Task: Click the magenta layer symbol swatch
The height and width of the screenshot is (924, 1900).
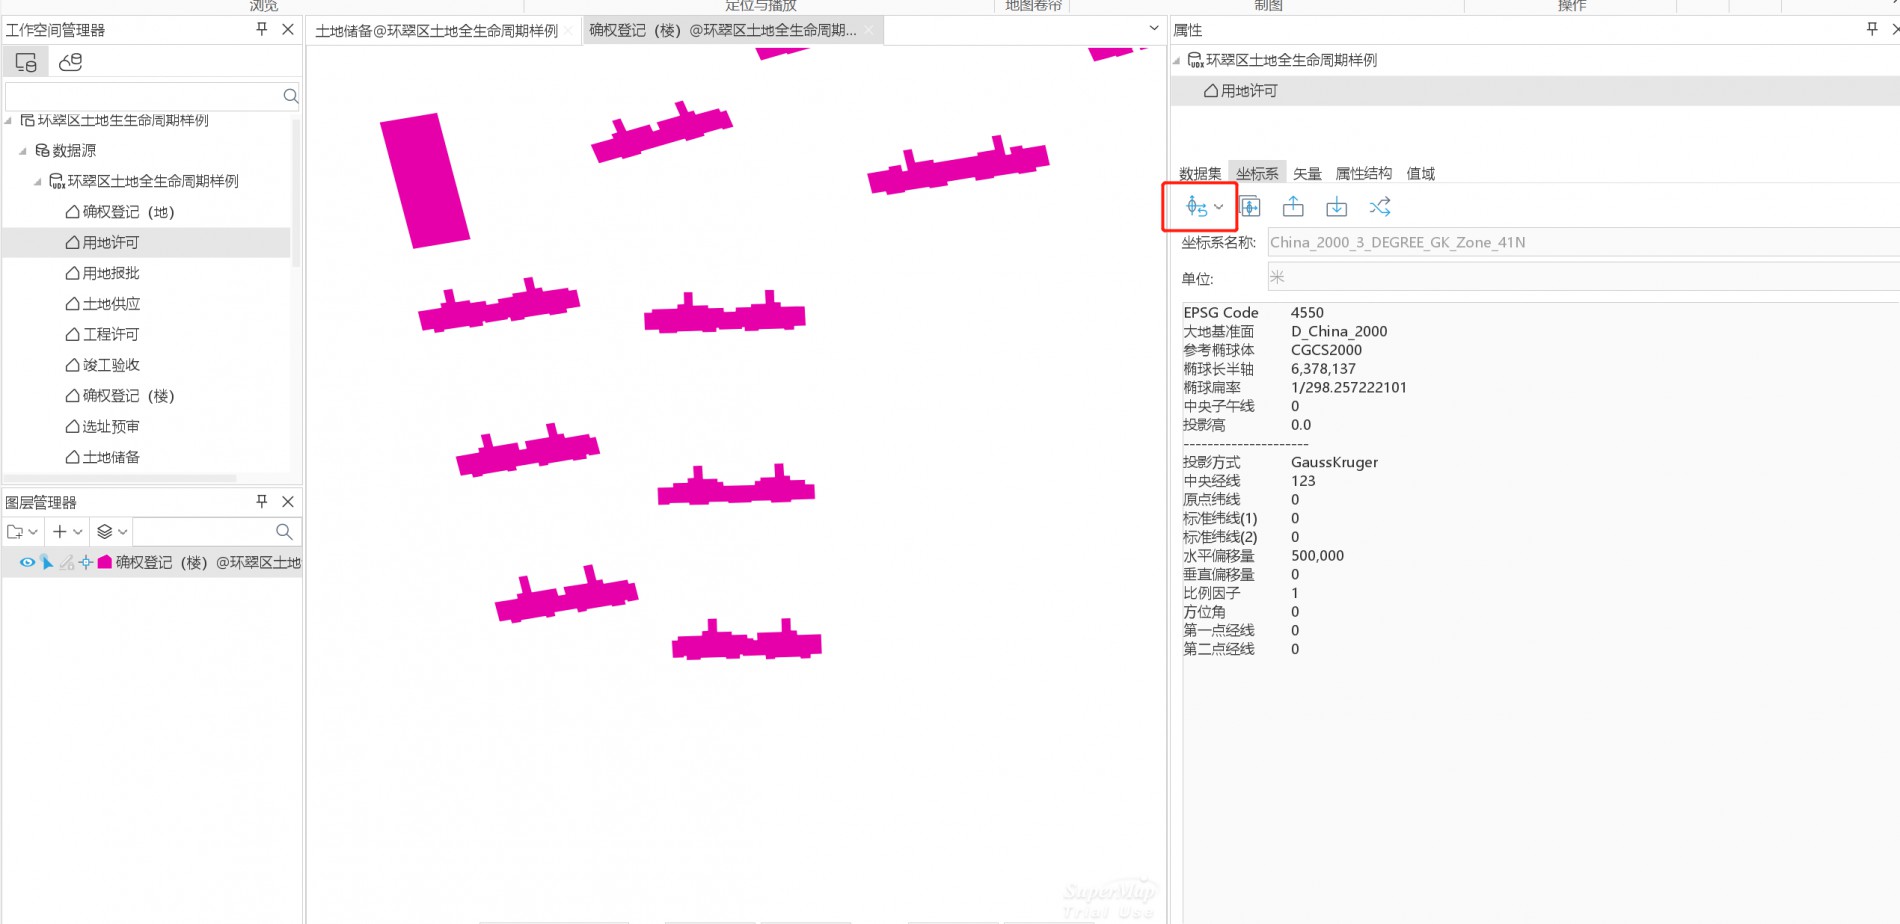Action: pos(104,562)
